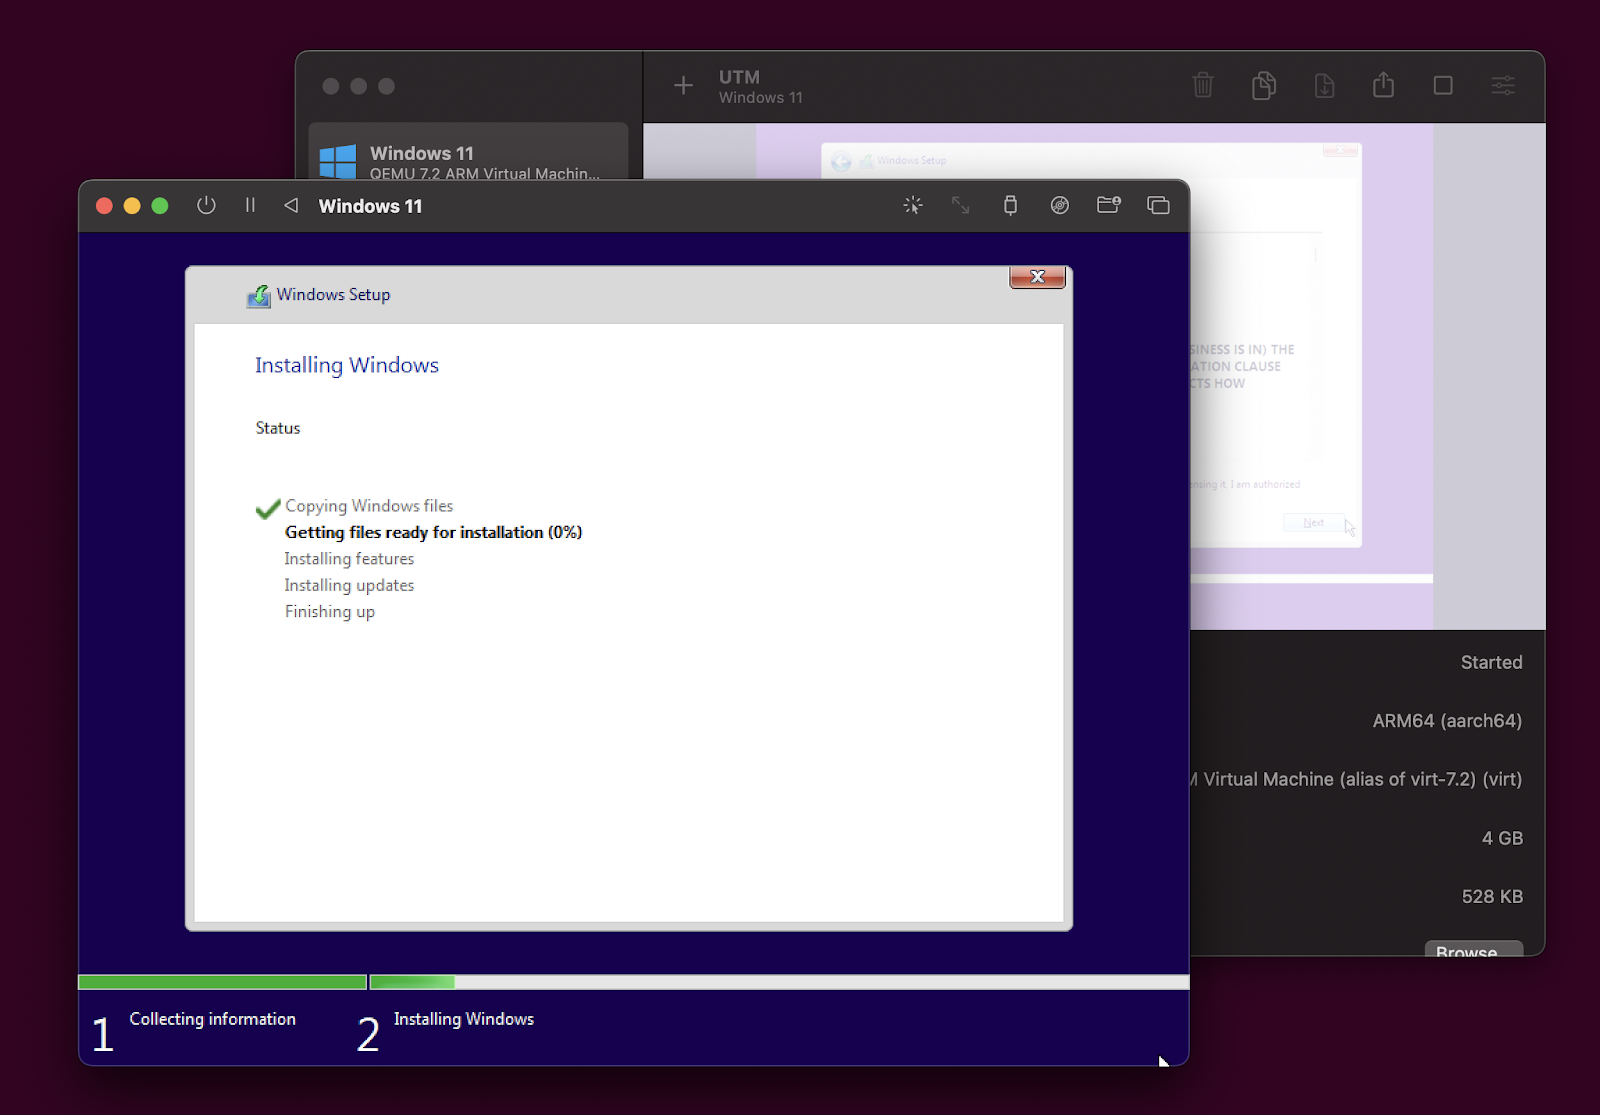Screen dimensions: 1600x1115
Task: Click the move VM download icon in UTM
Action: (x=1324, y=86)
